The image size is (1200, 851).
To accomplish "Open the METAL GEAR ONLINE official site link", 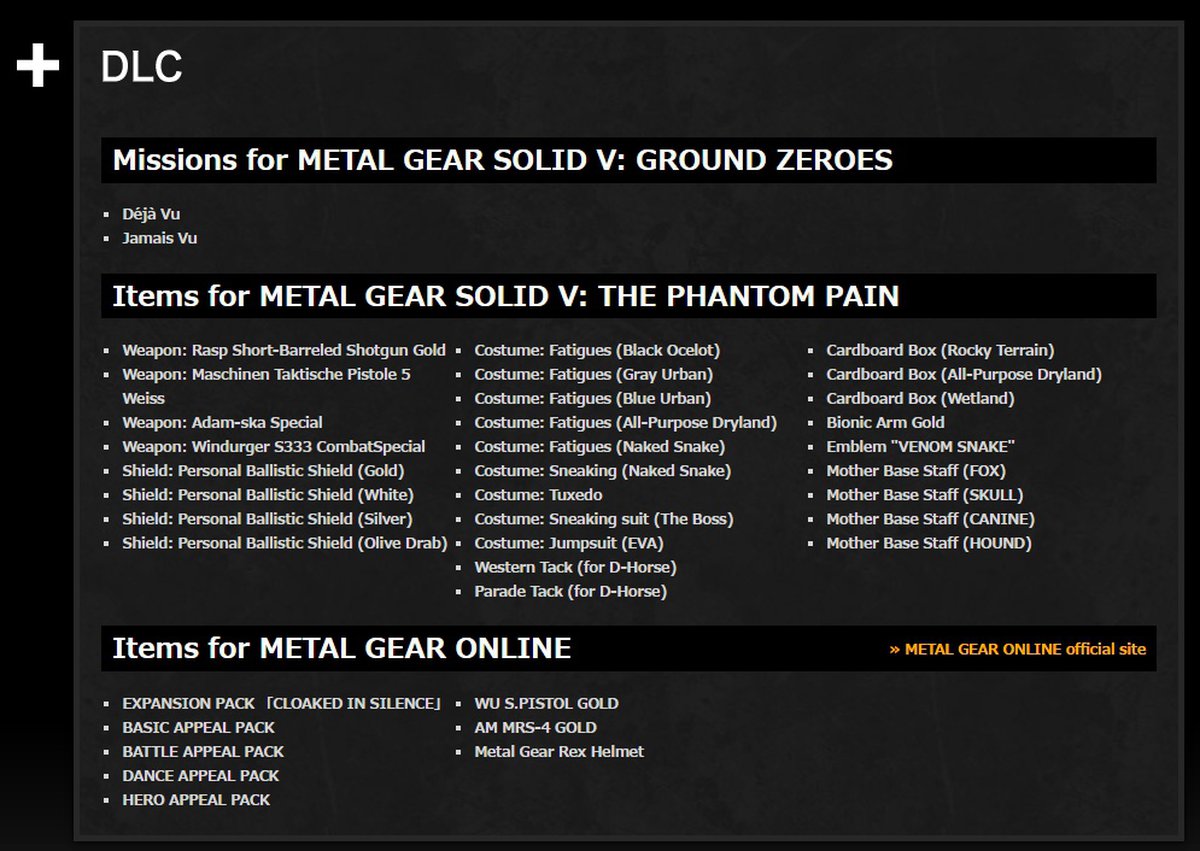I will (1017, 649).
